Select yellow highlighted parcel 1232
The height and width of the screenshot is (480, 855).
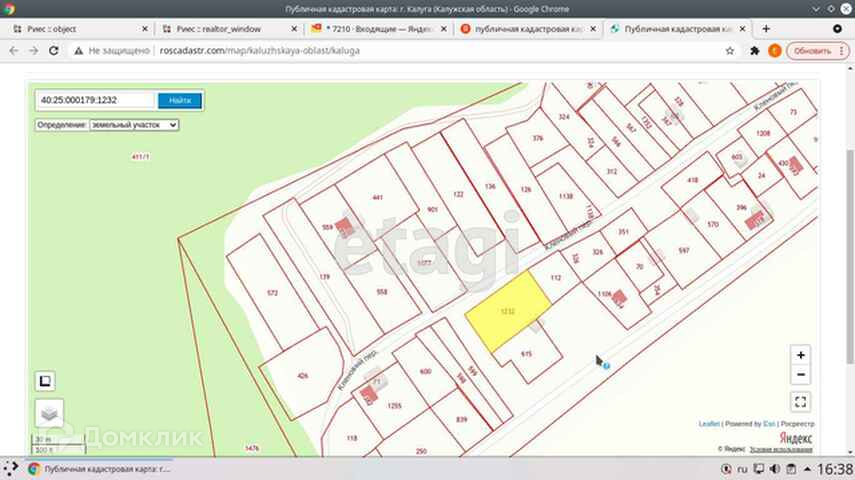click(509, 310)
